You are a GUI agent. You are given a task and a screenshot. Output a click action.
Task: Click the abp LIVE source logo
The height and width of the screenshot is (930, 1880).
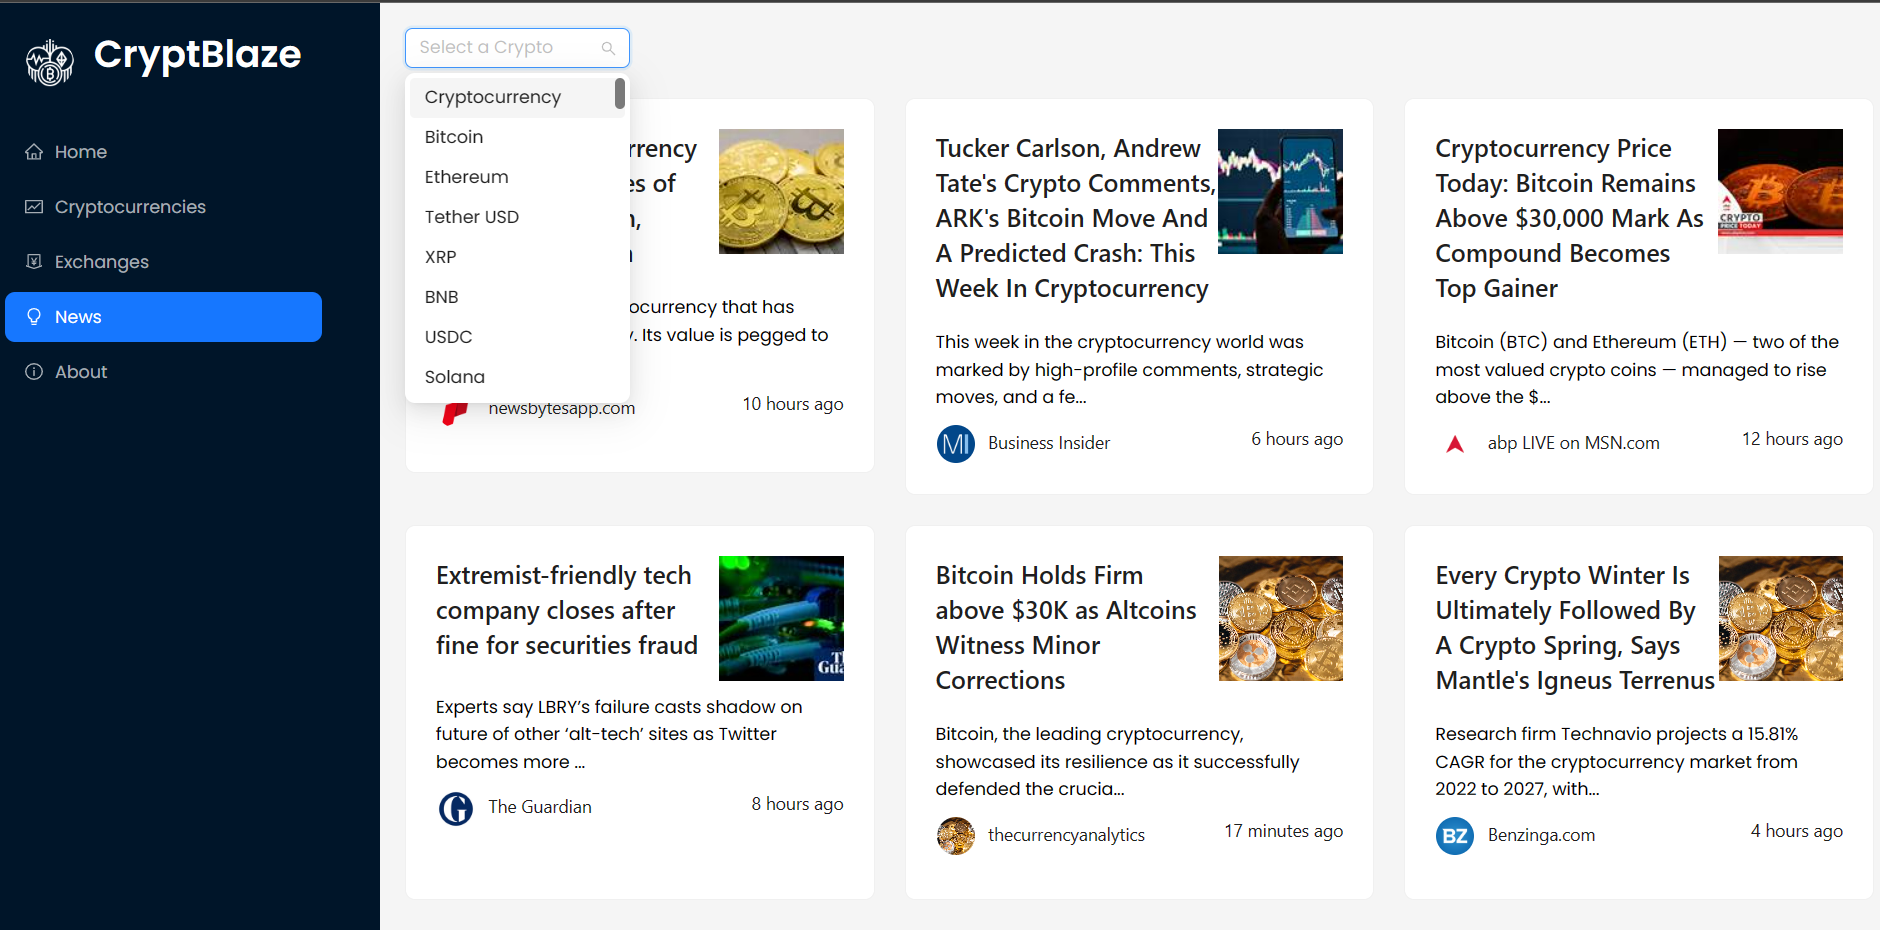[1455, 444]
